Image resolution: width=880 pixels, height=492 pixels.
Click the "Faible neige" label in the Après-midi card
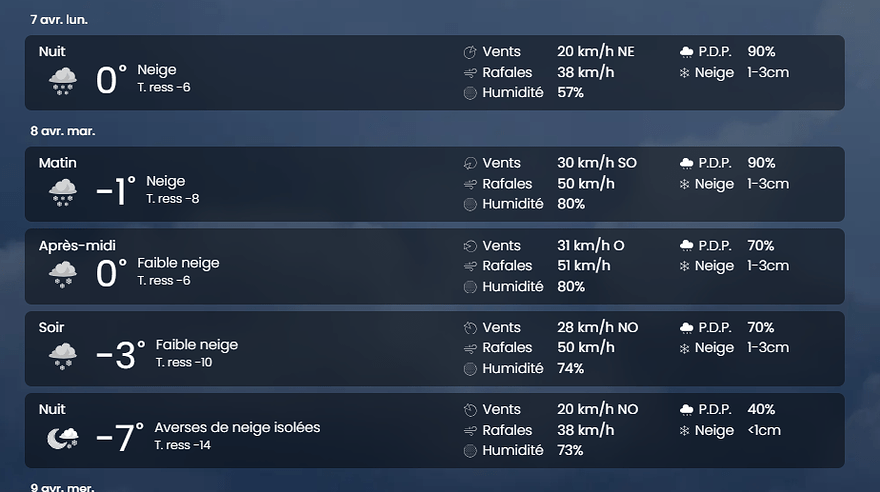point(178,263)
